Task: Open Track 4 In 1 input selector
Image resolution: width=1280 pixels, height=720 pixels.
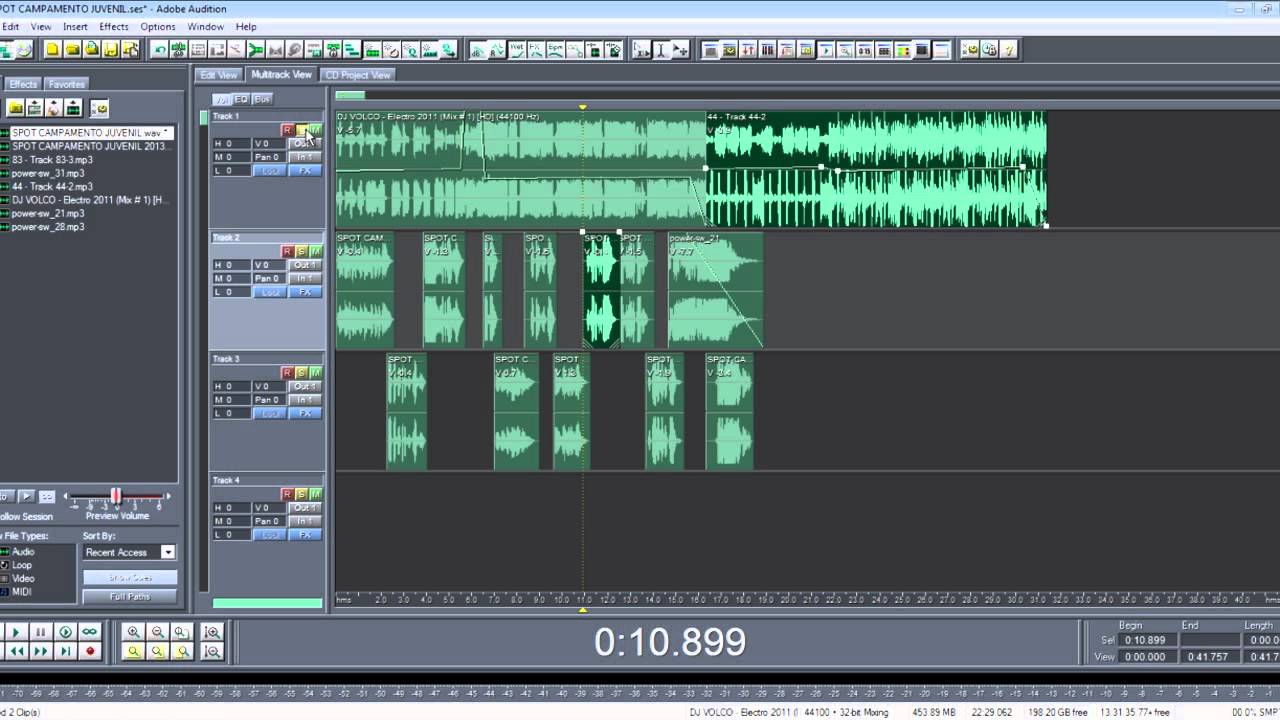Action: (x=304, y=521)
